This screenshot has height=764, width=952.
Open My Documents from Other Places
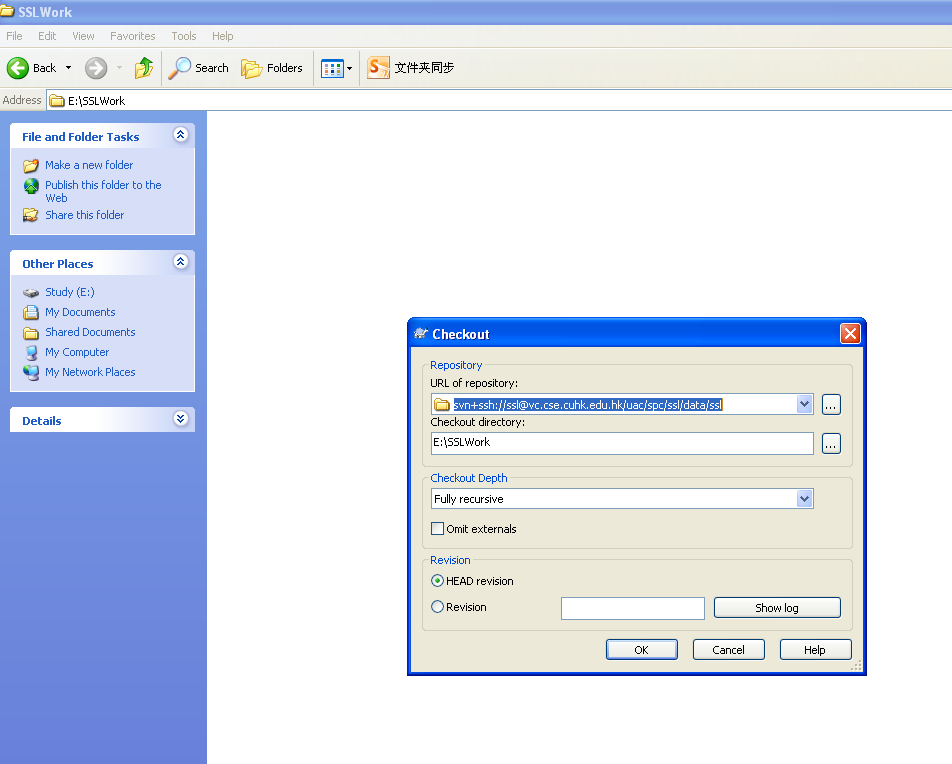(80, 312)
